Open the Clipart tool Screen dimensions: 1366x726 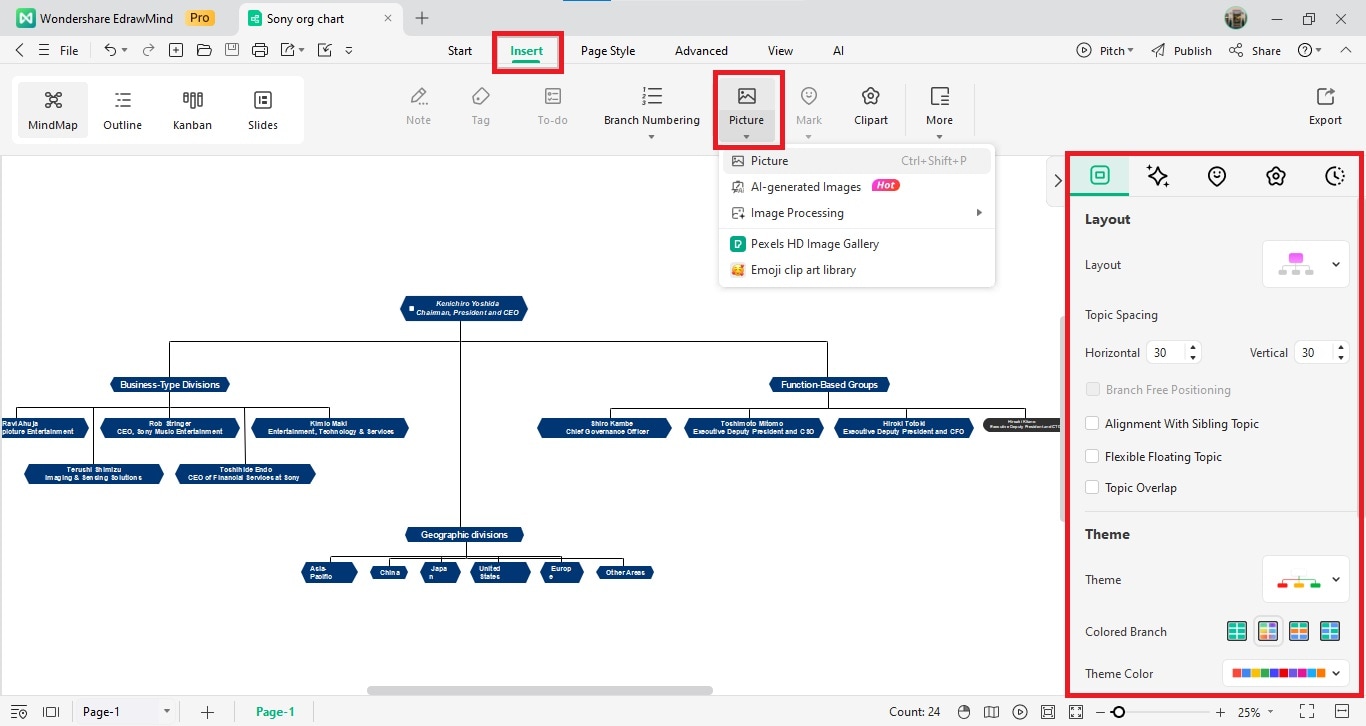coord(871,107)
